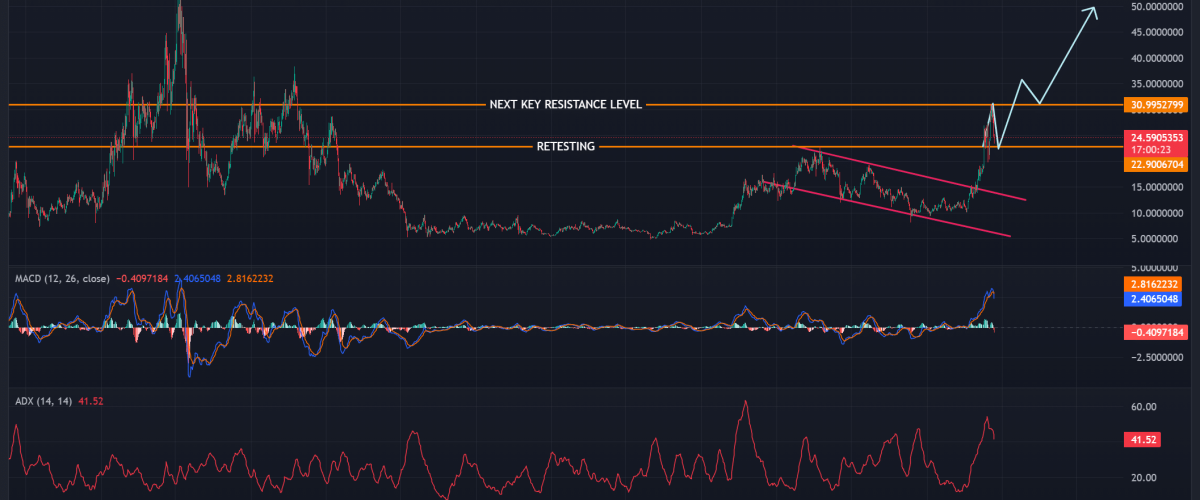The image size is (1200, 500).
Task: Select the red 24.5905353 current price label
Action: pyautogui.click(x=1156, y=136)
